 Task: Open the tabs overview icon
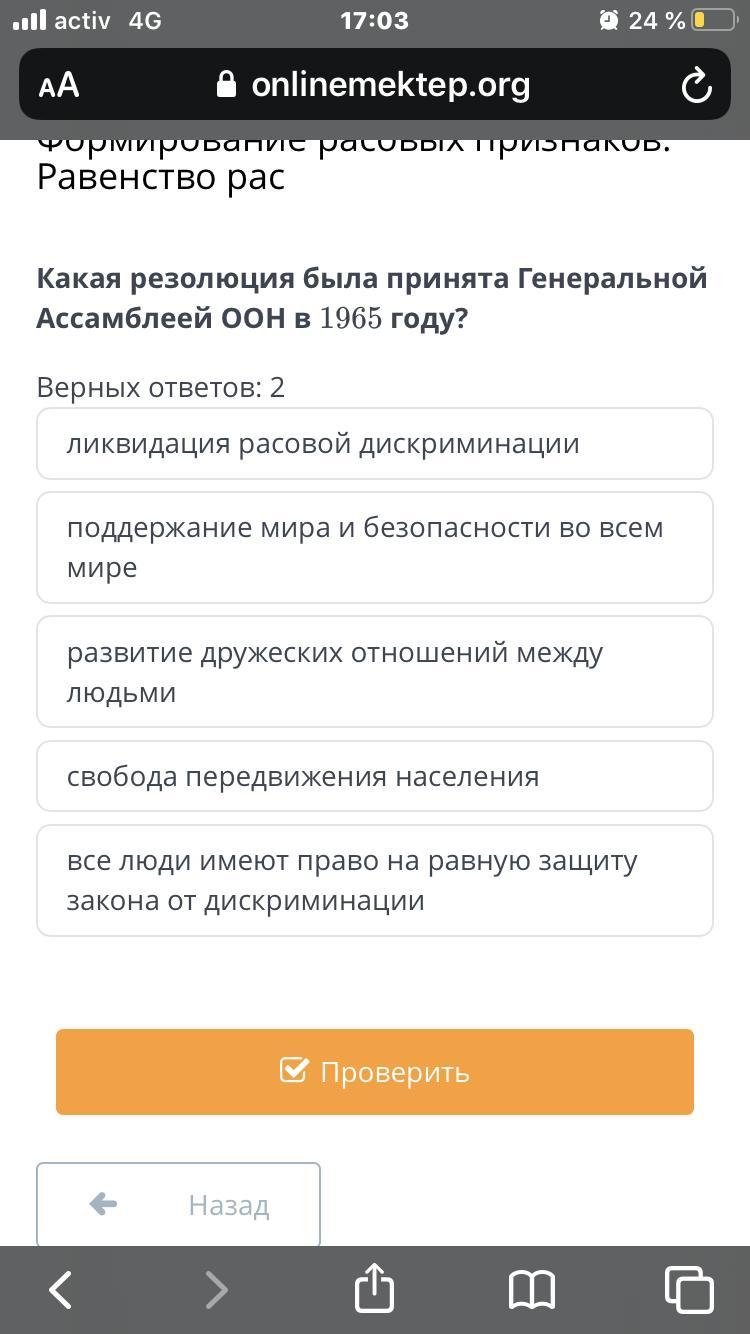(x=688, y=1290)
